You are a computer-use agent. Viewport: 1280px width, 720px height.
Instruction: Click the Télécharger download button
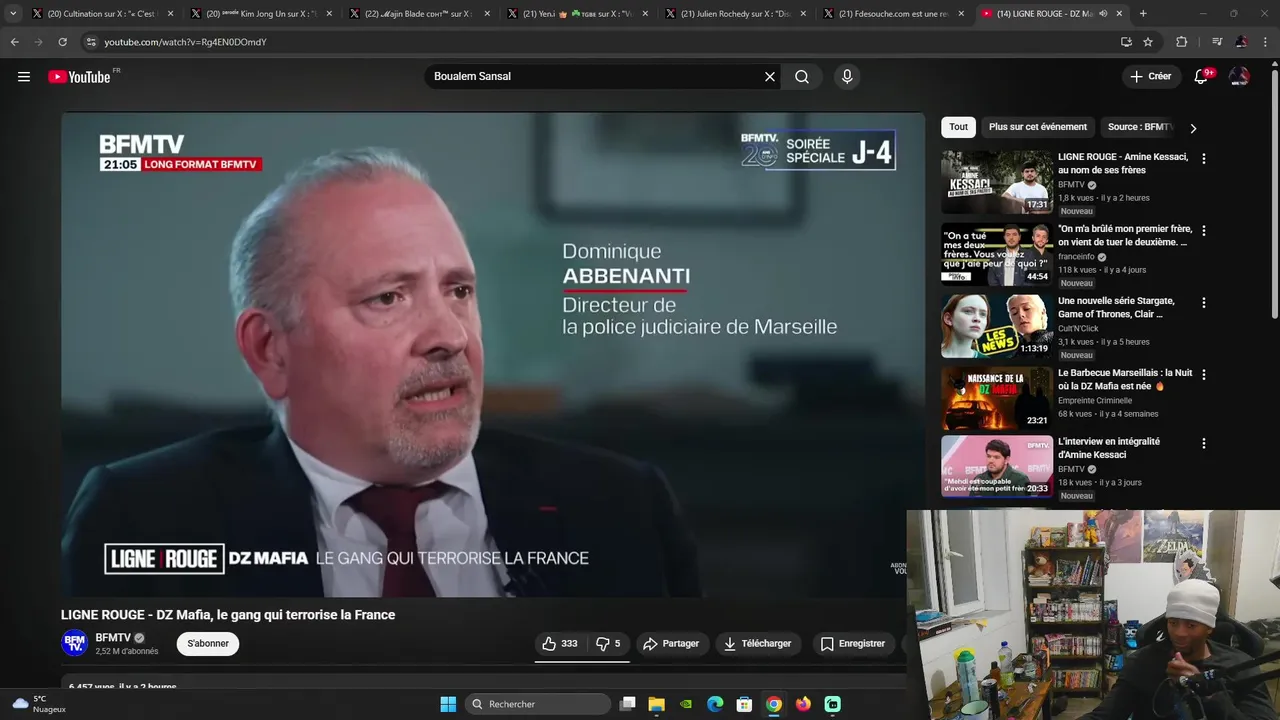pos(758,644)
